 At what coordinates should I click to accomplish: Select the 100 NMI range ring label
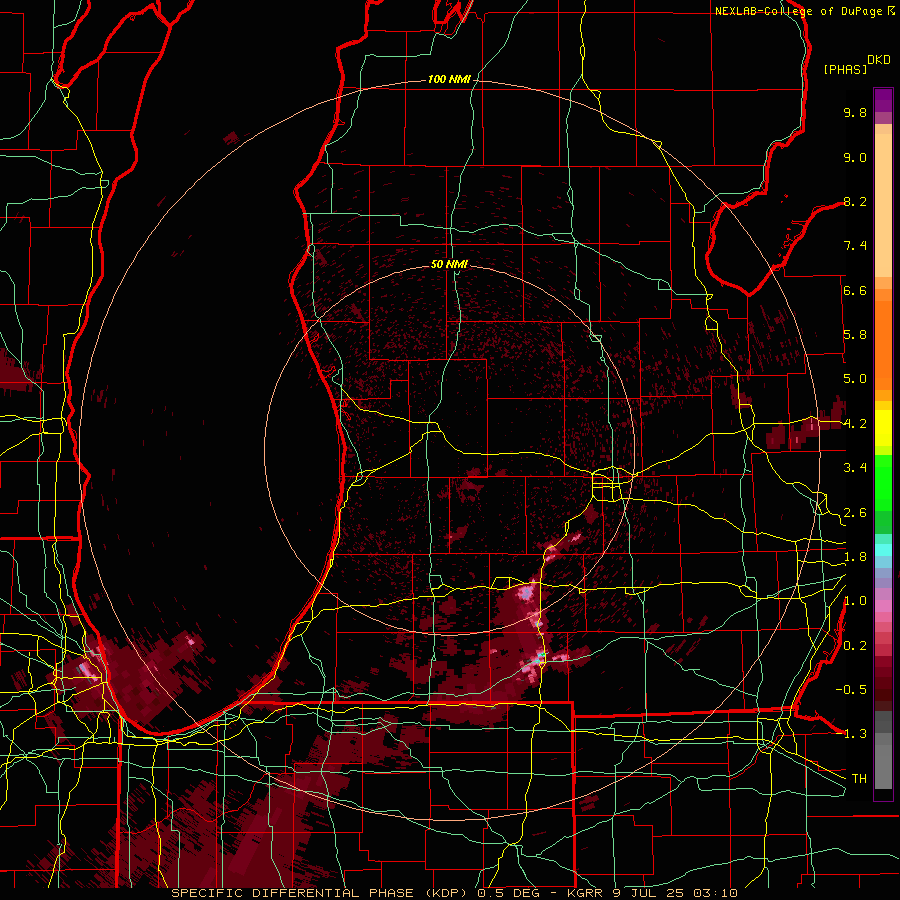click(449, 79)
